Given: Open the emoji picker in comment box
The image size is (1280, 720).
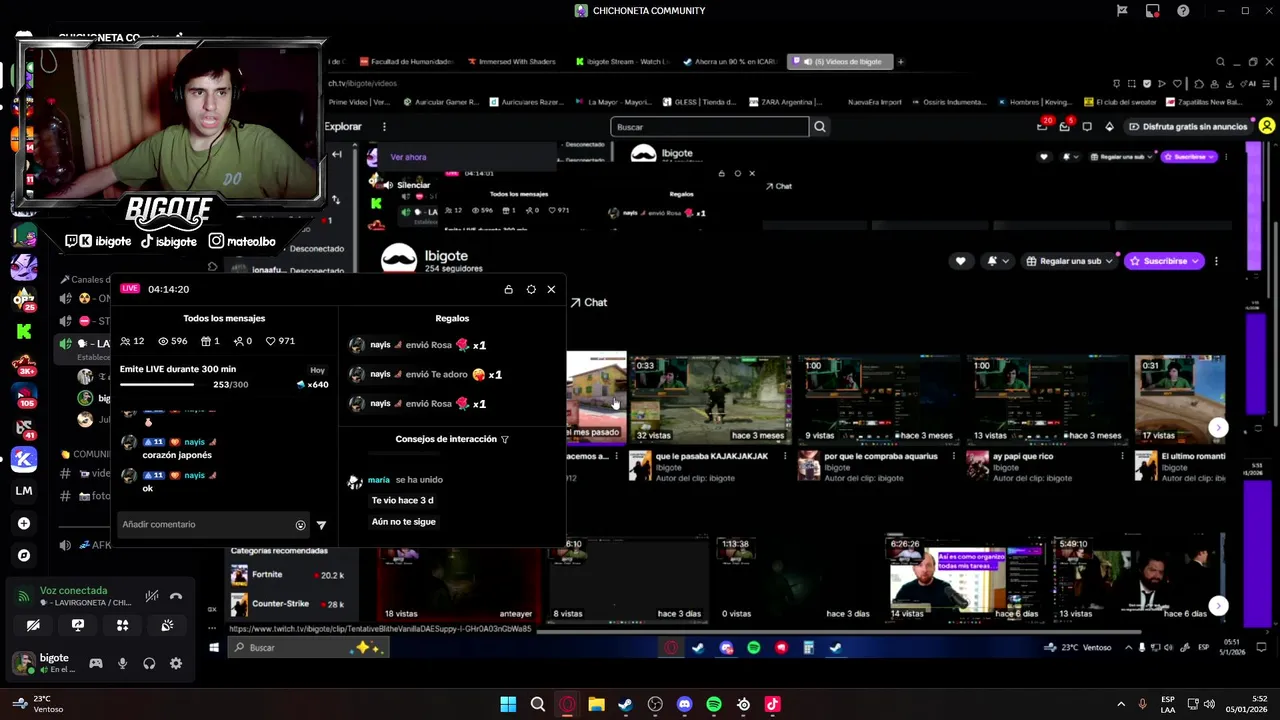Looking at the screenshot, I should click(x=300, y=525).
